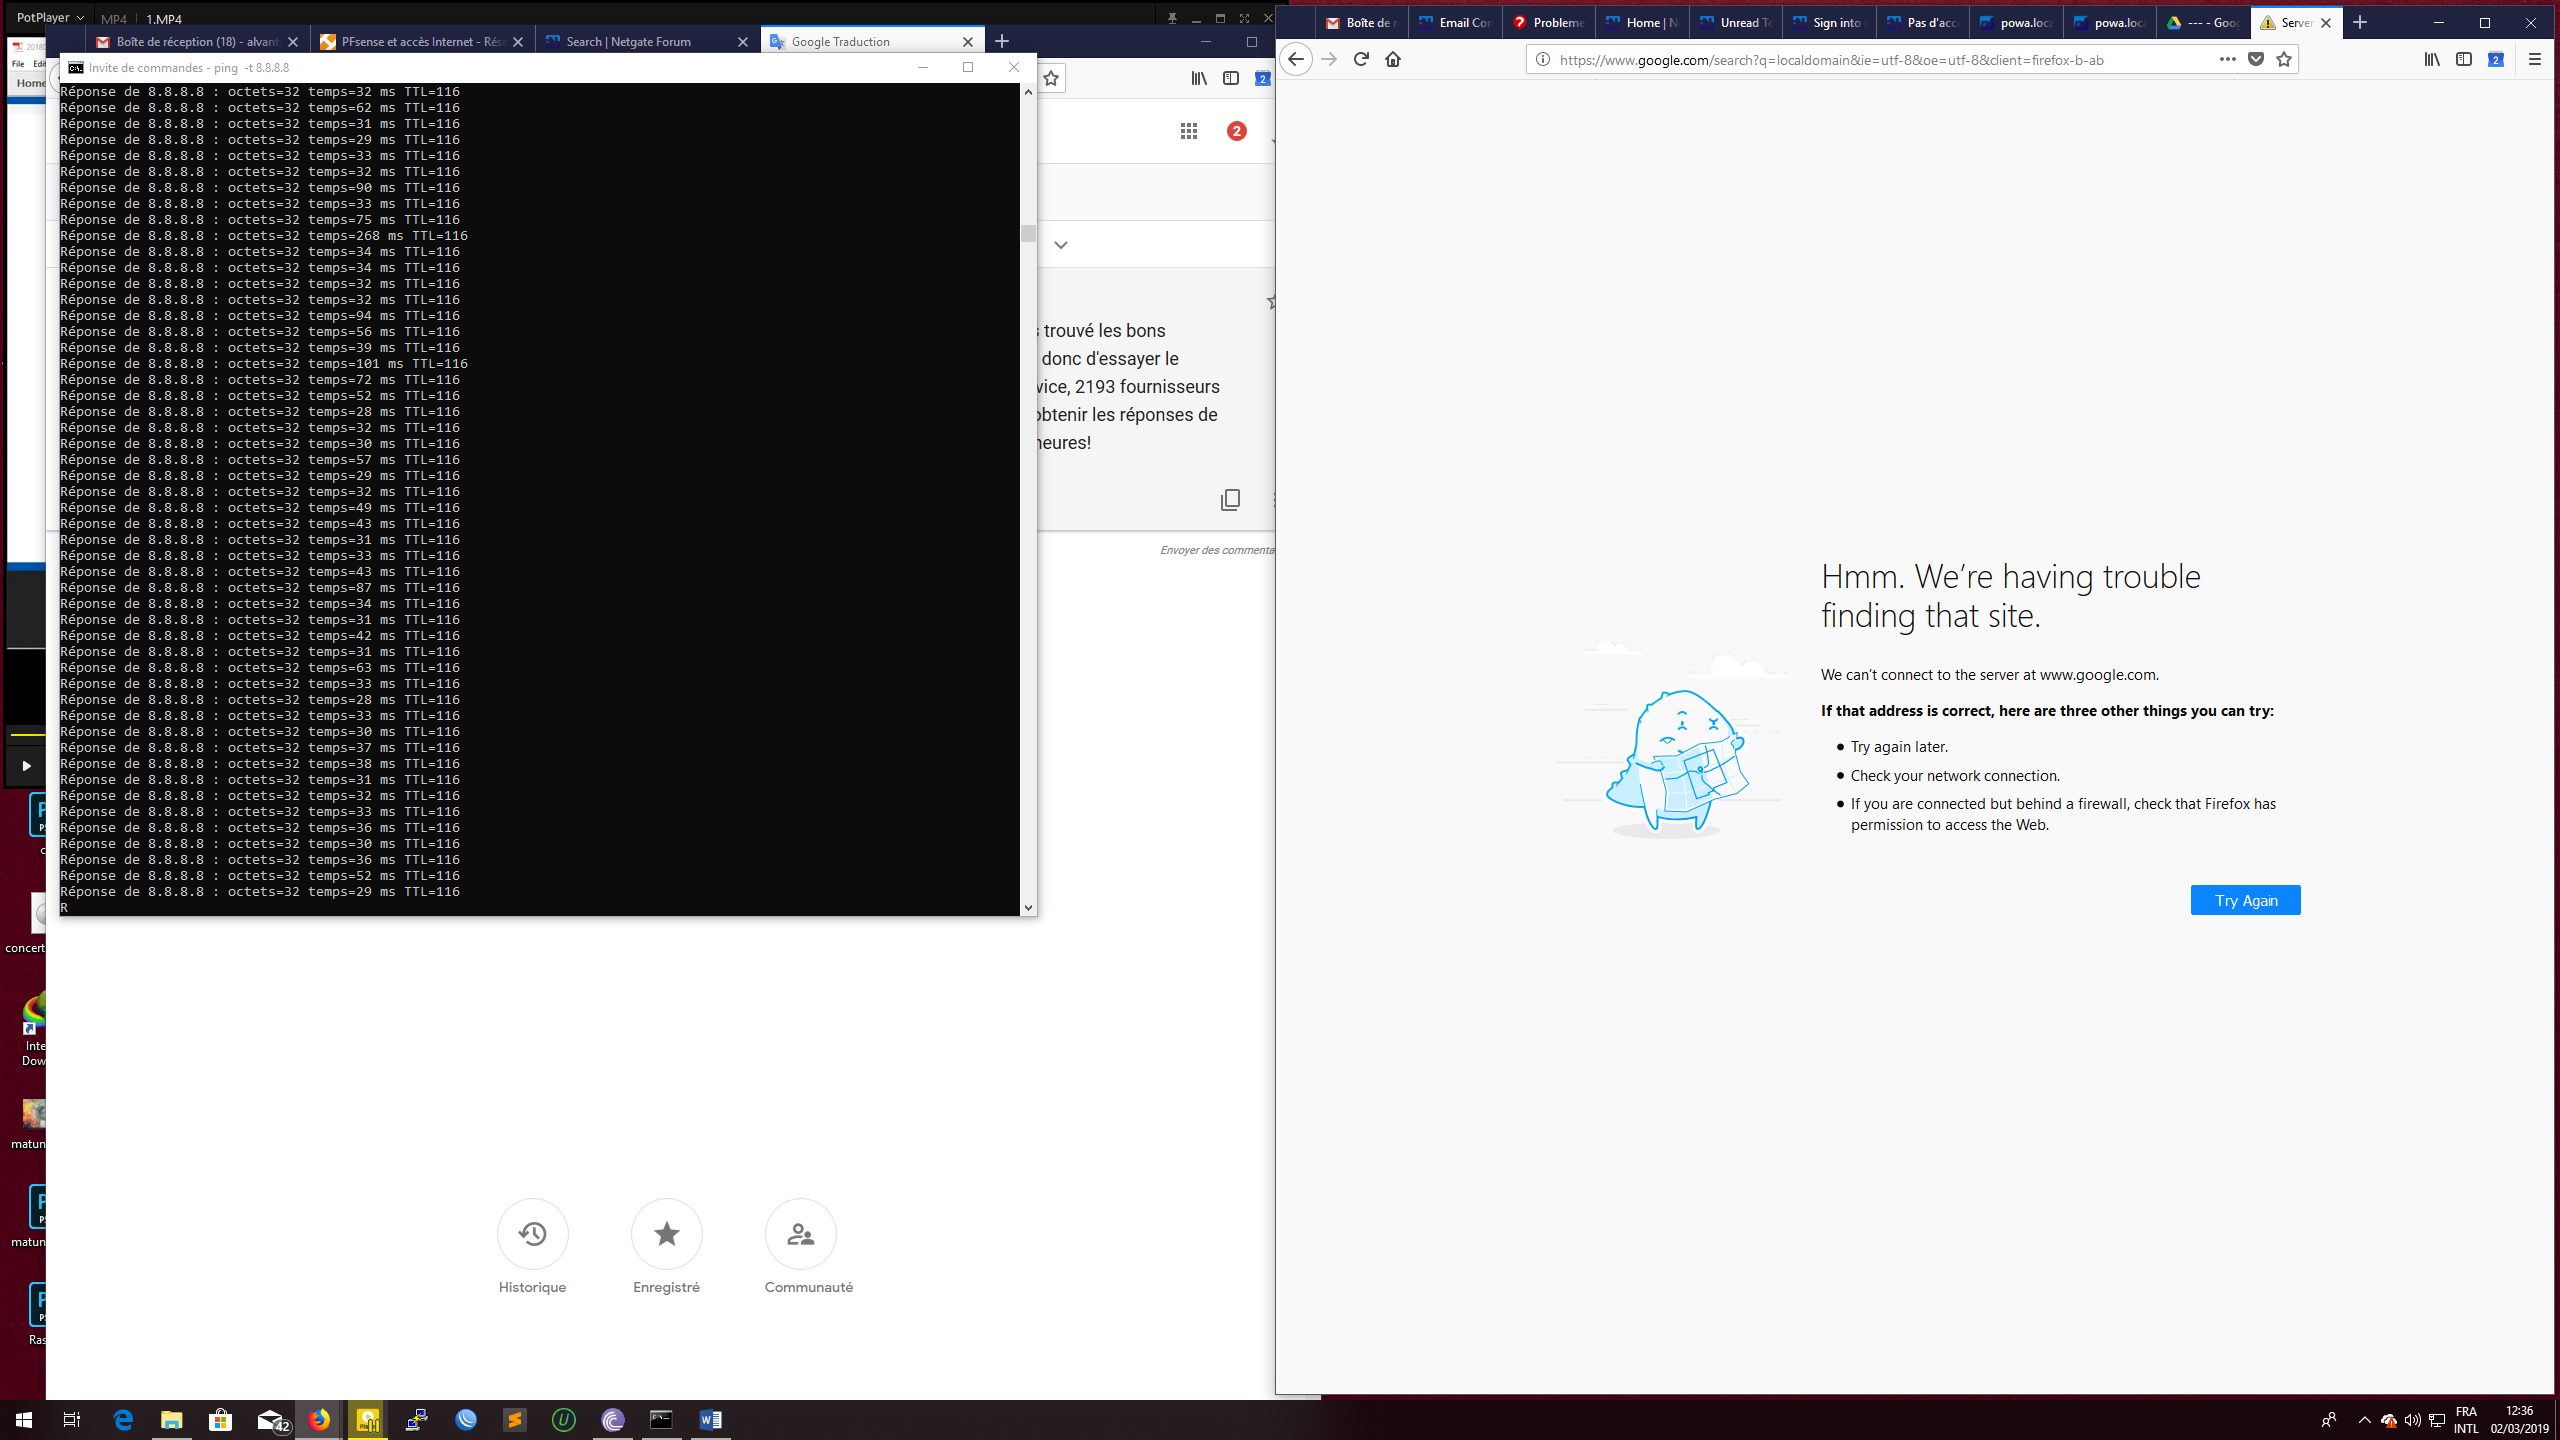Show hidden system tray icons
Image resolution: width=2560 pixels, height=1440 pixels.
coord(2364,1420)
